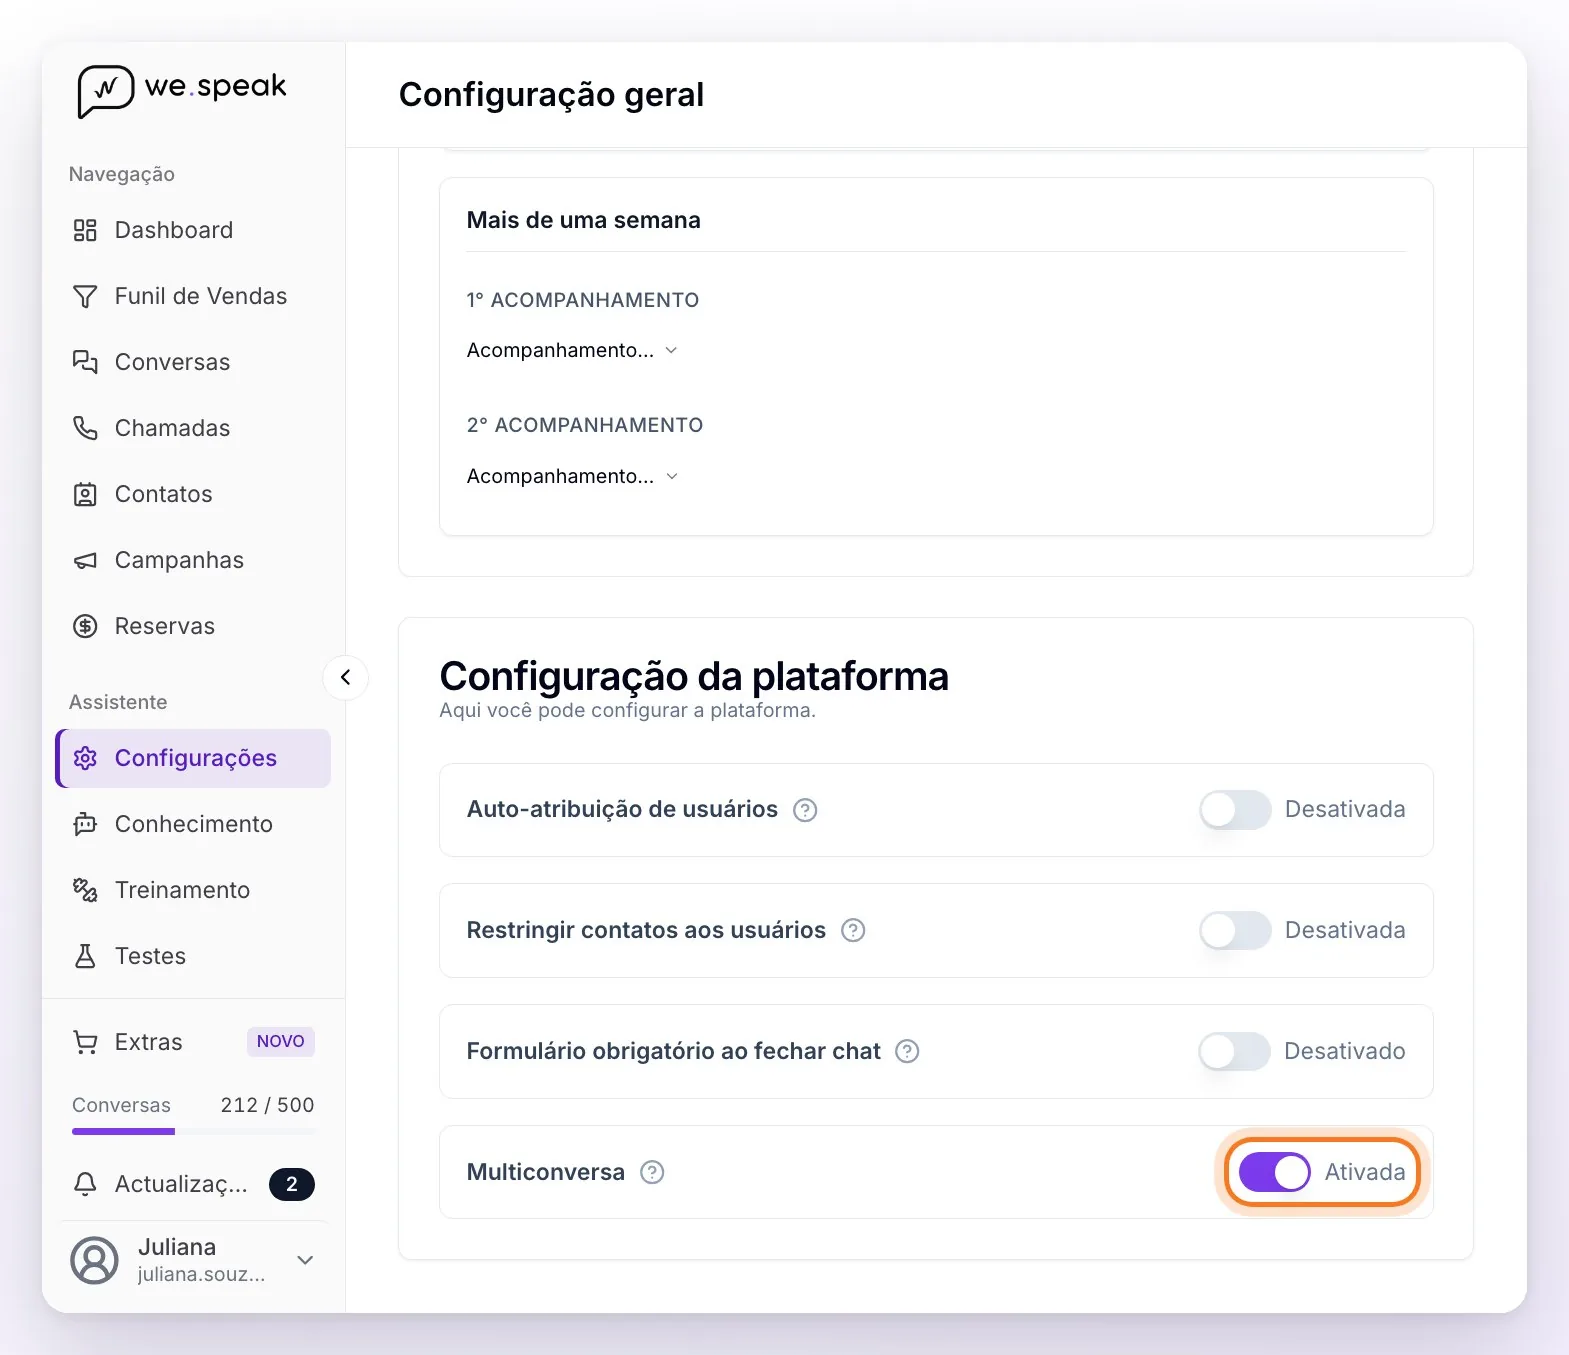Click the Treinamento icon in sidebar
The image size is (1569, 1355).
[85, 890]
